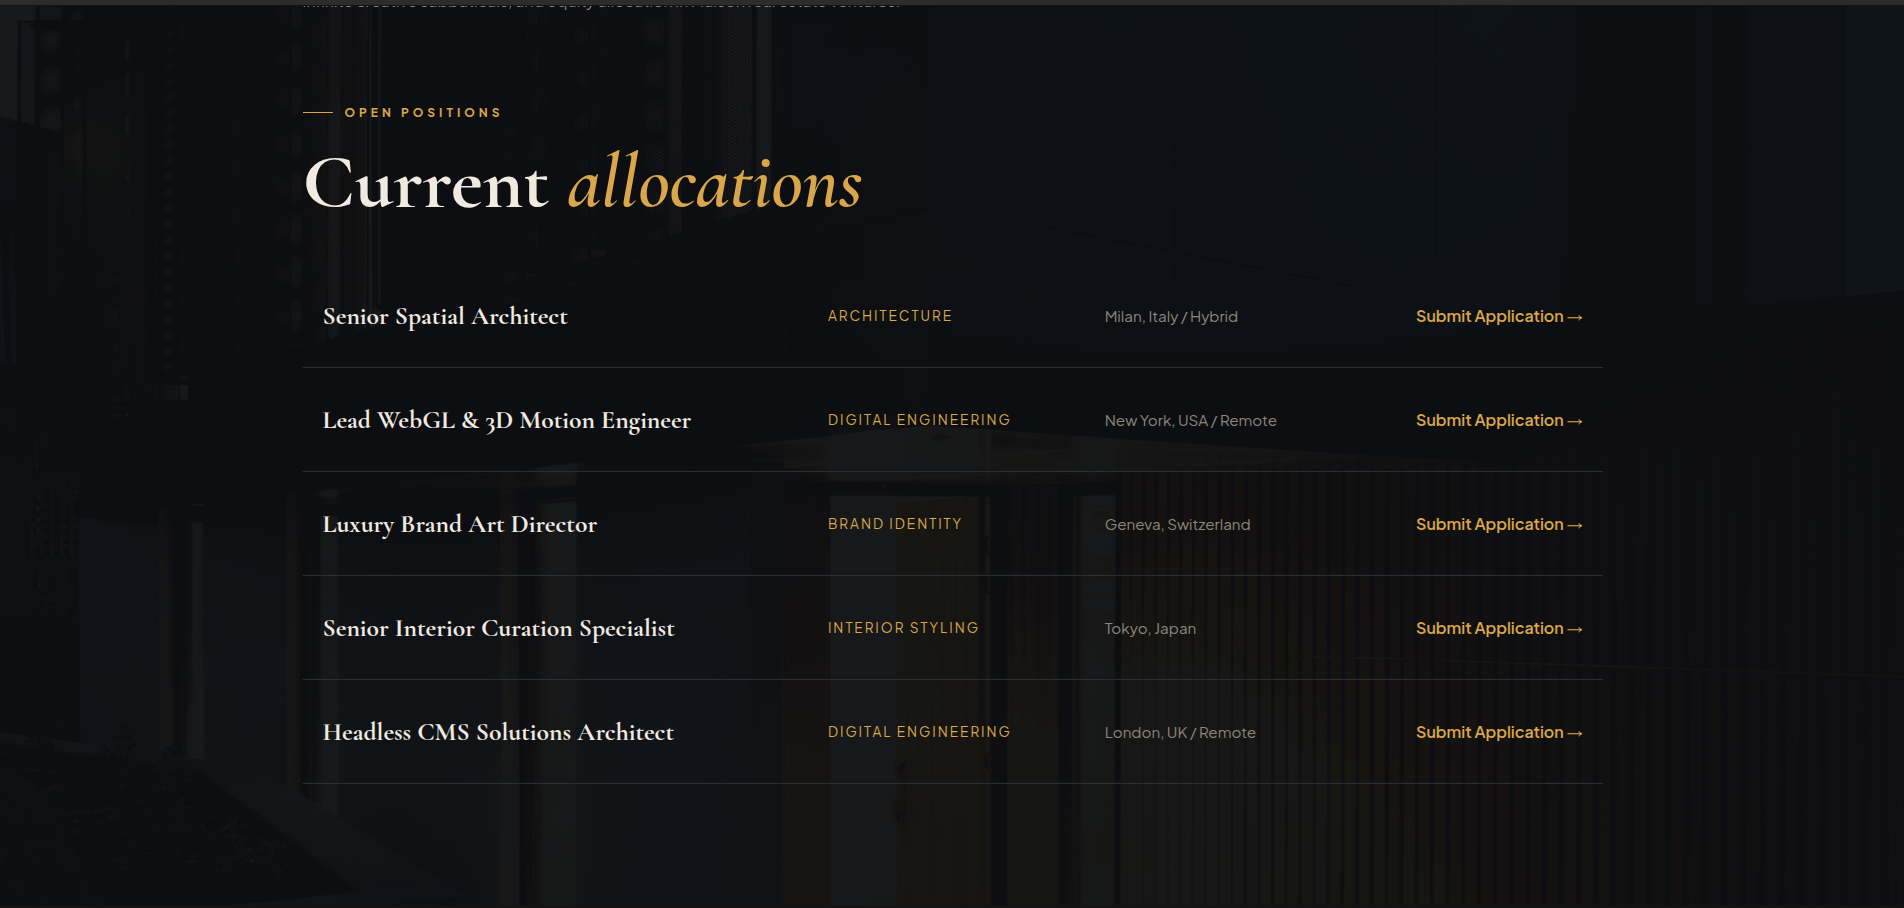Select Headless CMS Solutions Architect title
Screen dimensions: 1904x908
pyautogui.click(x=498, y=732)
